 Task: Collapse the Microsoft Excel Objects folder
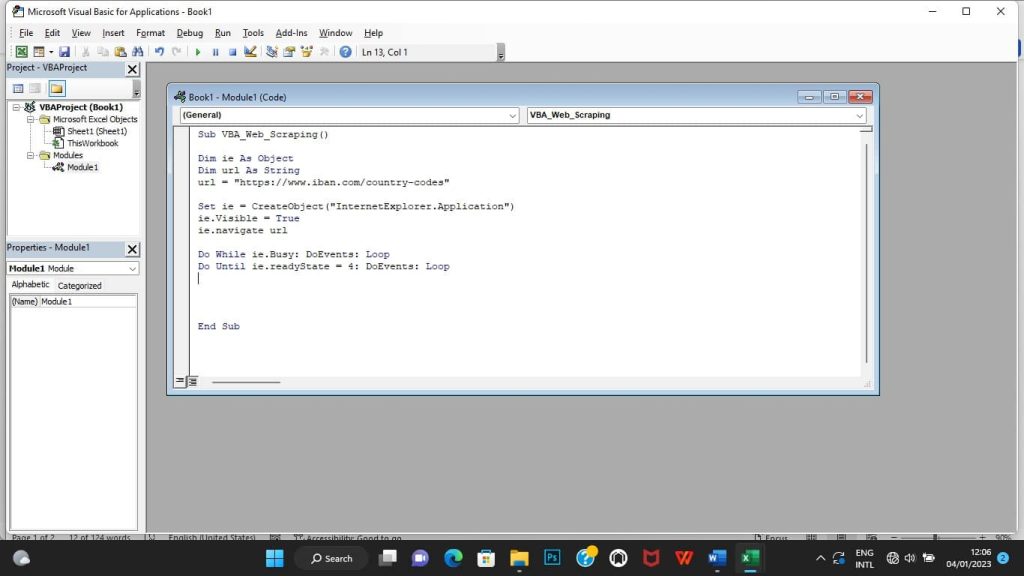30,120
